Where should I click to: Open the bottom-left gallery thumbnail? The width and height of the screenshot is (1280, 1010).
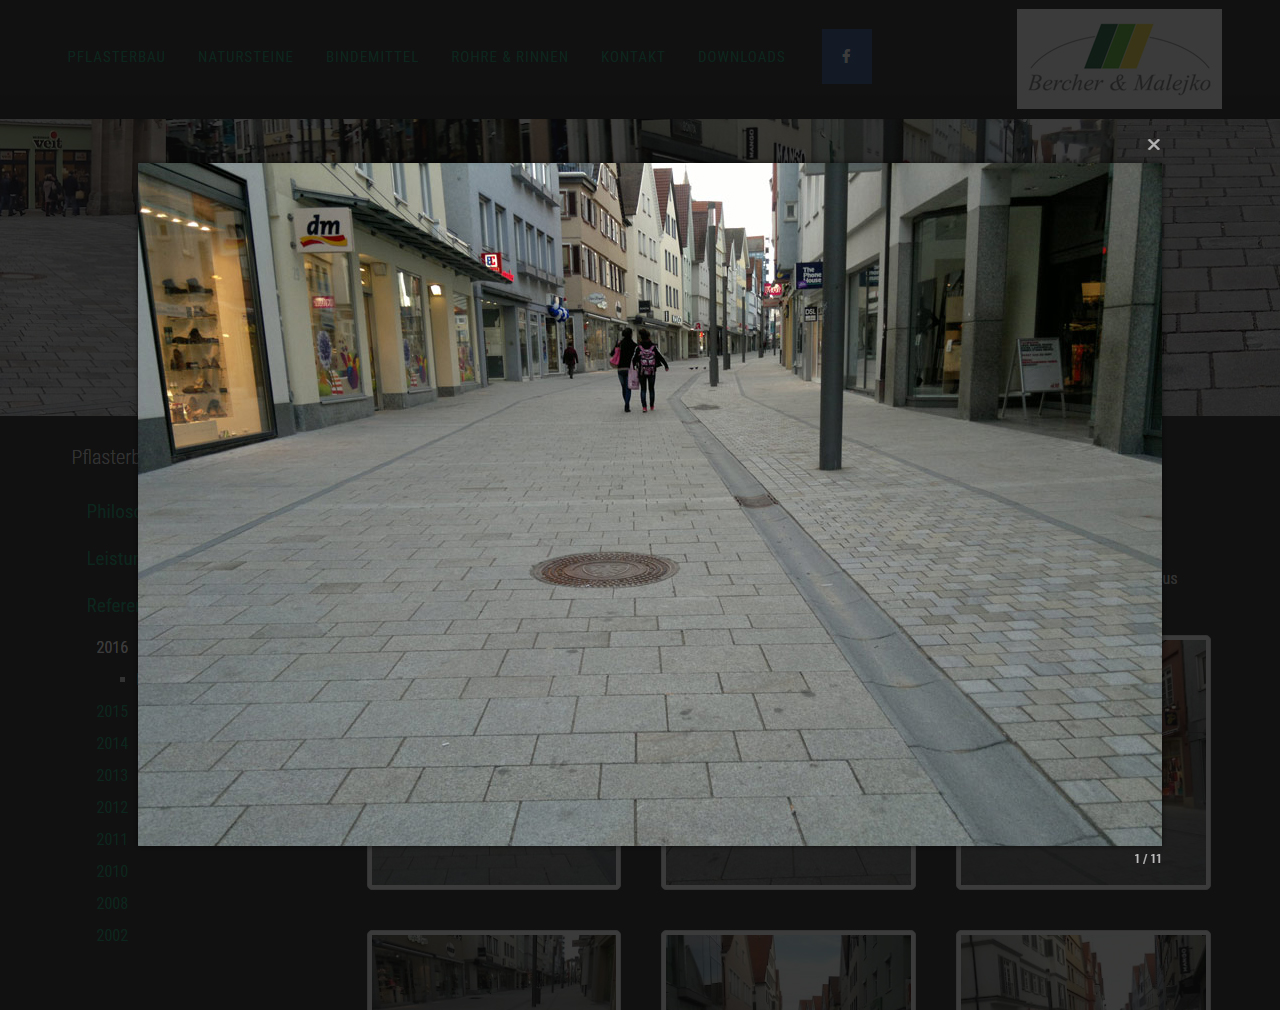tap(494, 970)
